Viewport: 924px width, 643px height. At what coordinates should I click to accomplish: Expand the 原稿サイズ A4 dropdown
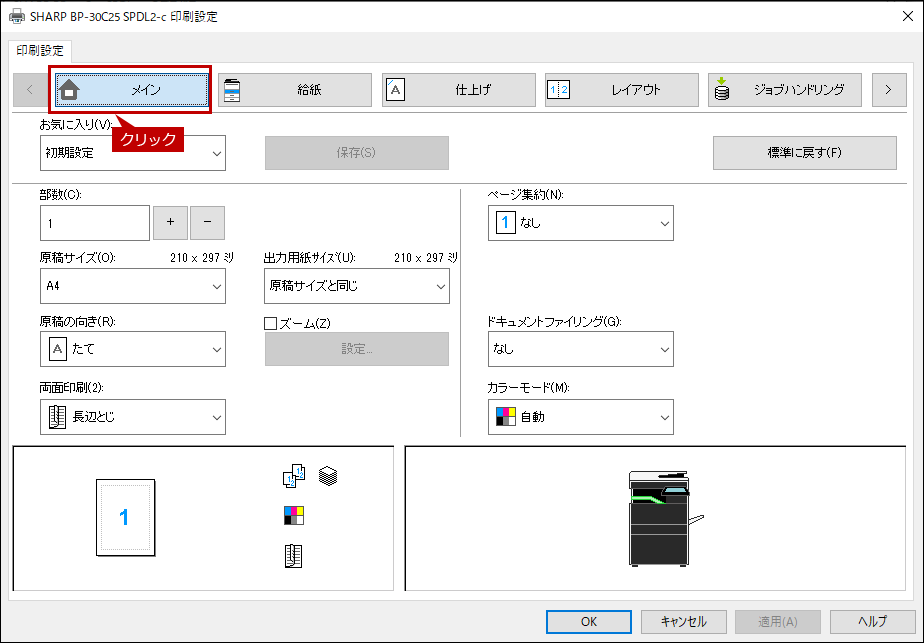133,286
